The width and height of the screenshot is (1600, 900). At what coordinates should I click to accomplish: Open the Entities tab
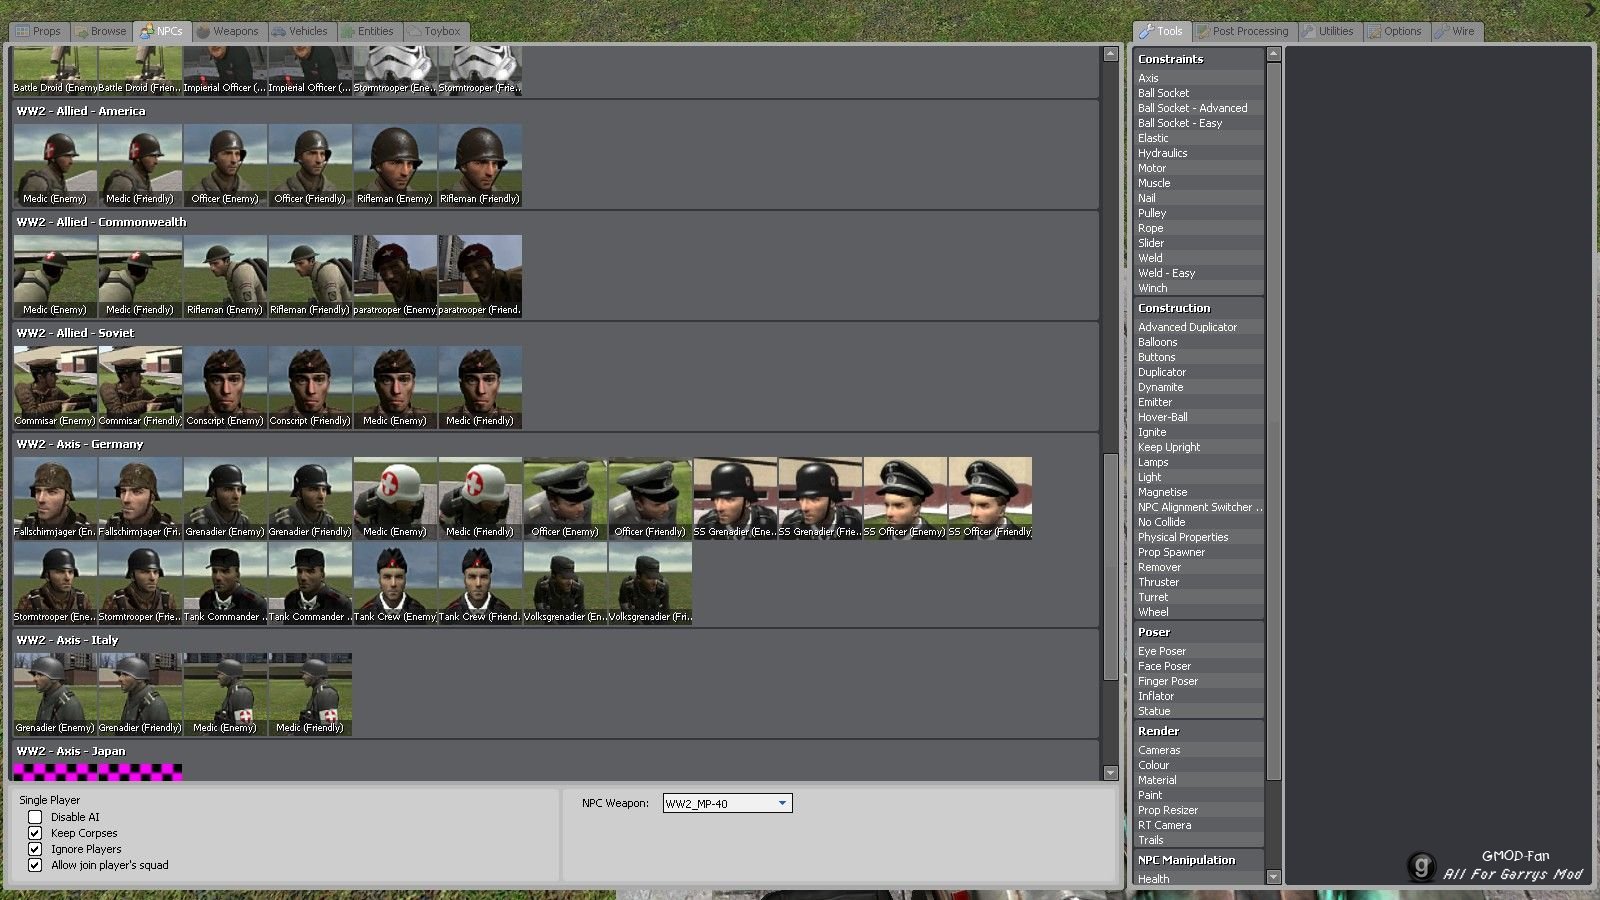point(368,31)
